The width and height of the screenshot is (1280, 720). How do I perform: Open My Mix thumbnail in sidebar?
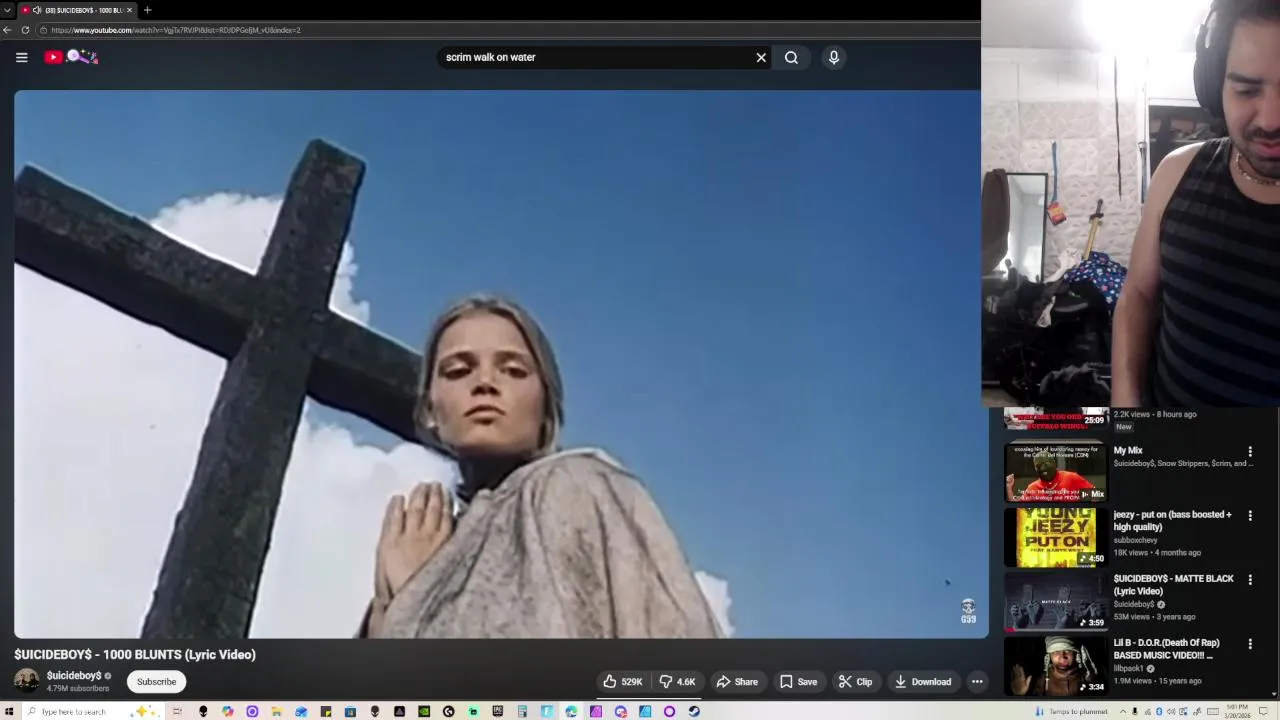1055,472
